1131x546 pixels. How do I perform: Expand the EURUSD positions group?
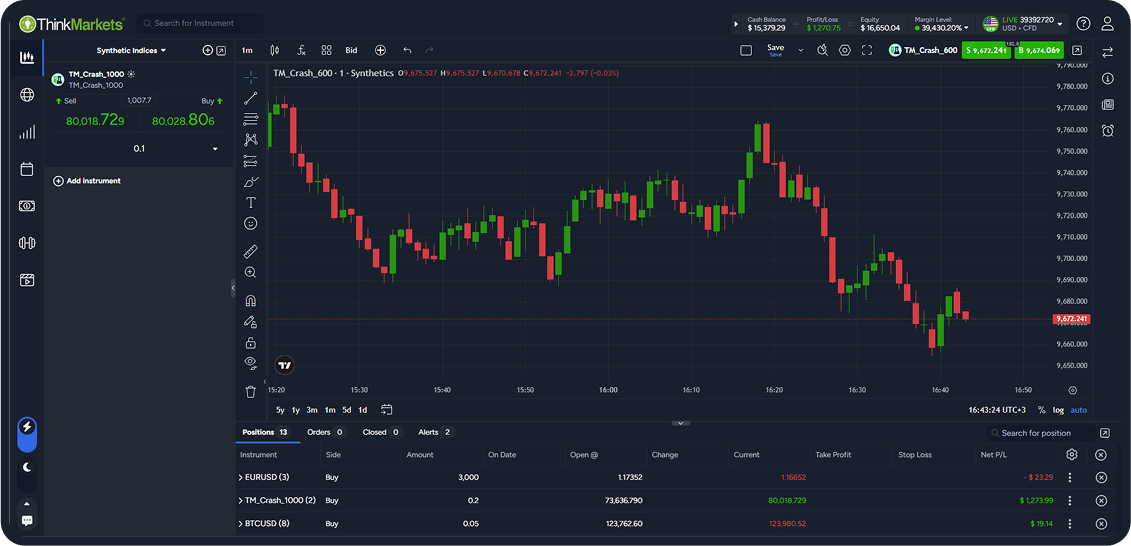click(x=241, y=477)
